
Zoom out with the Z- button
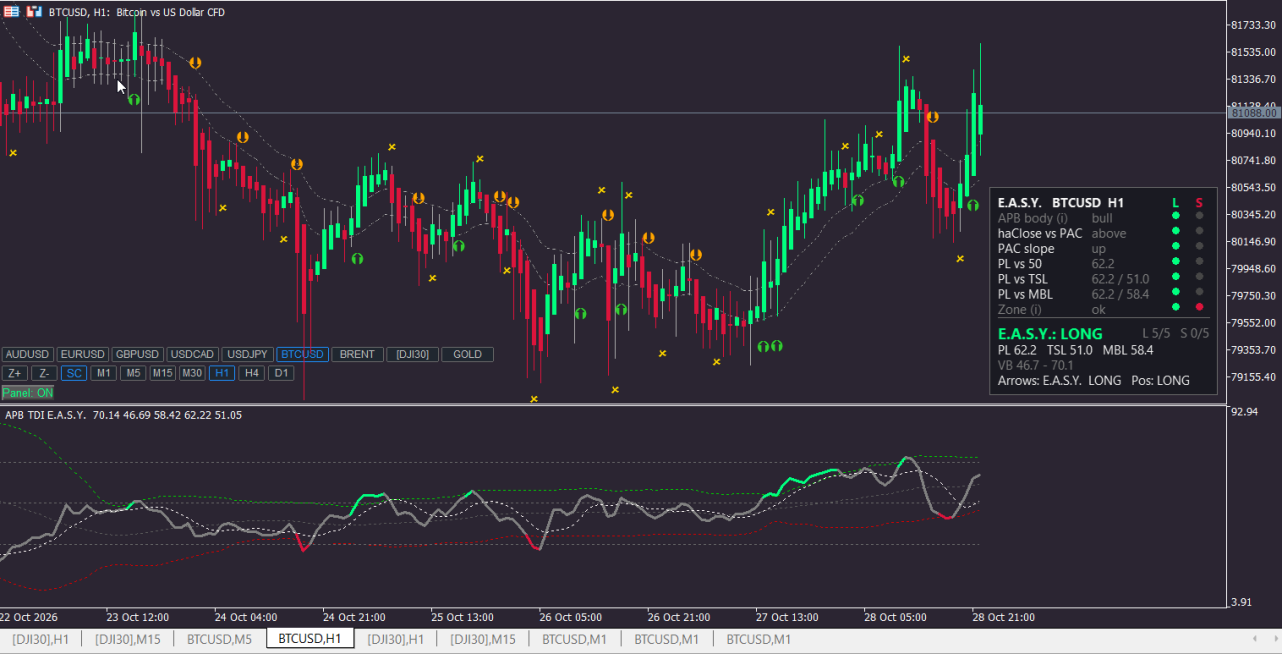44,373
